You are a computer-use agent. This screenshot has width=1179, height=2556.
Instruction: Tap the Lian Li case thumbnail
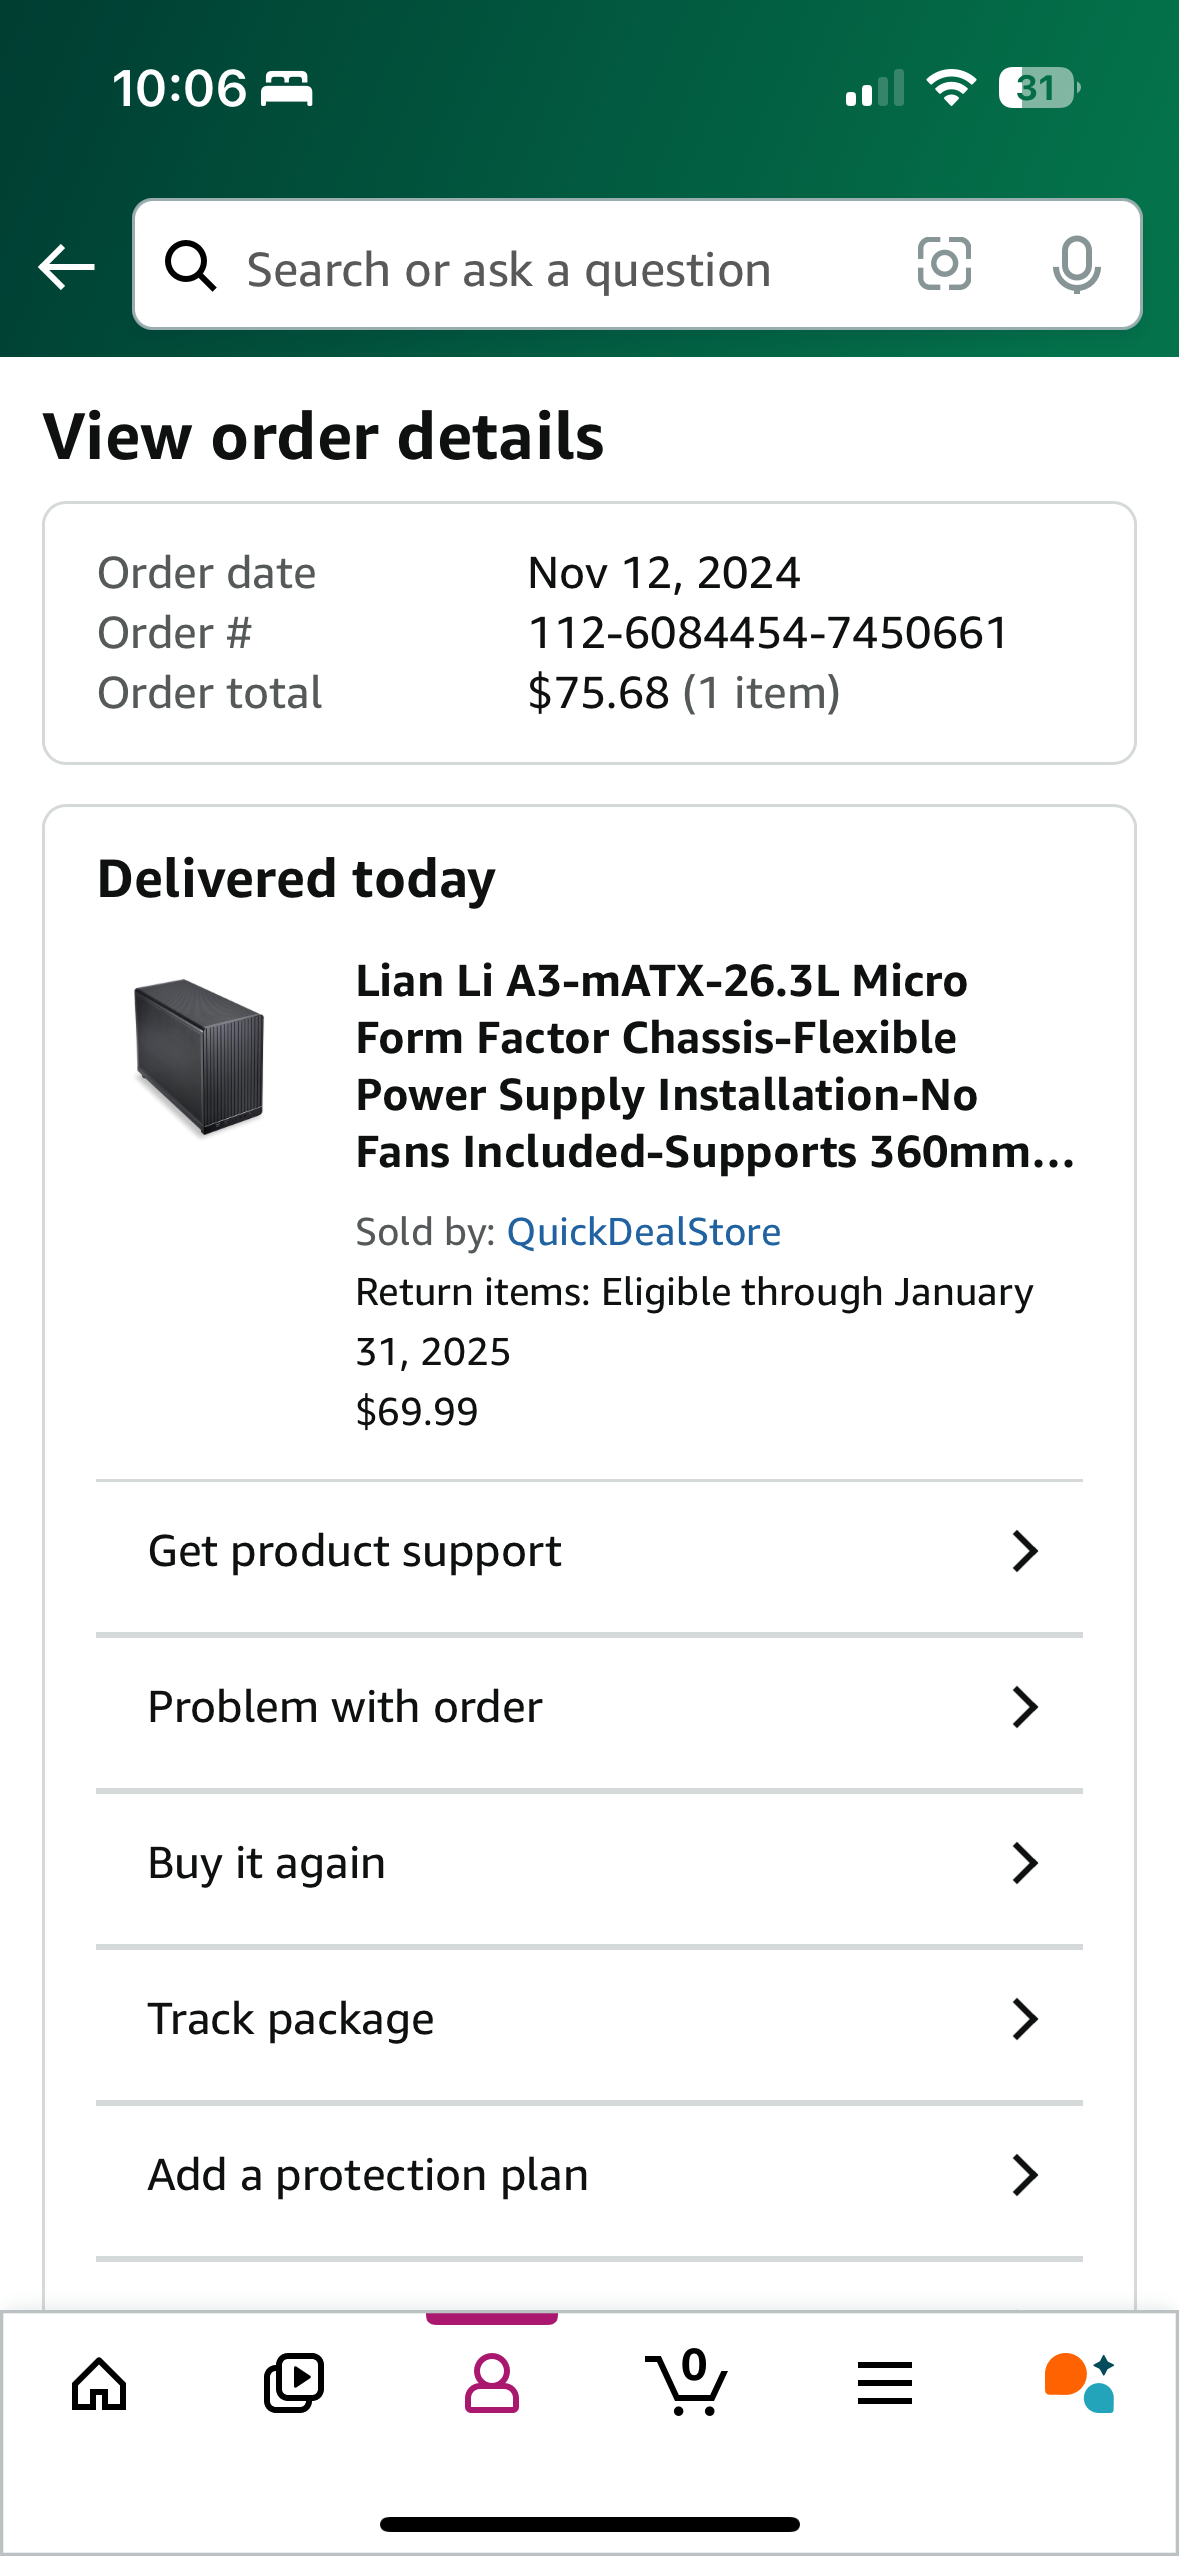(200, 1057)
